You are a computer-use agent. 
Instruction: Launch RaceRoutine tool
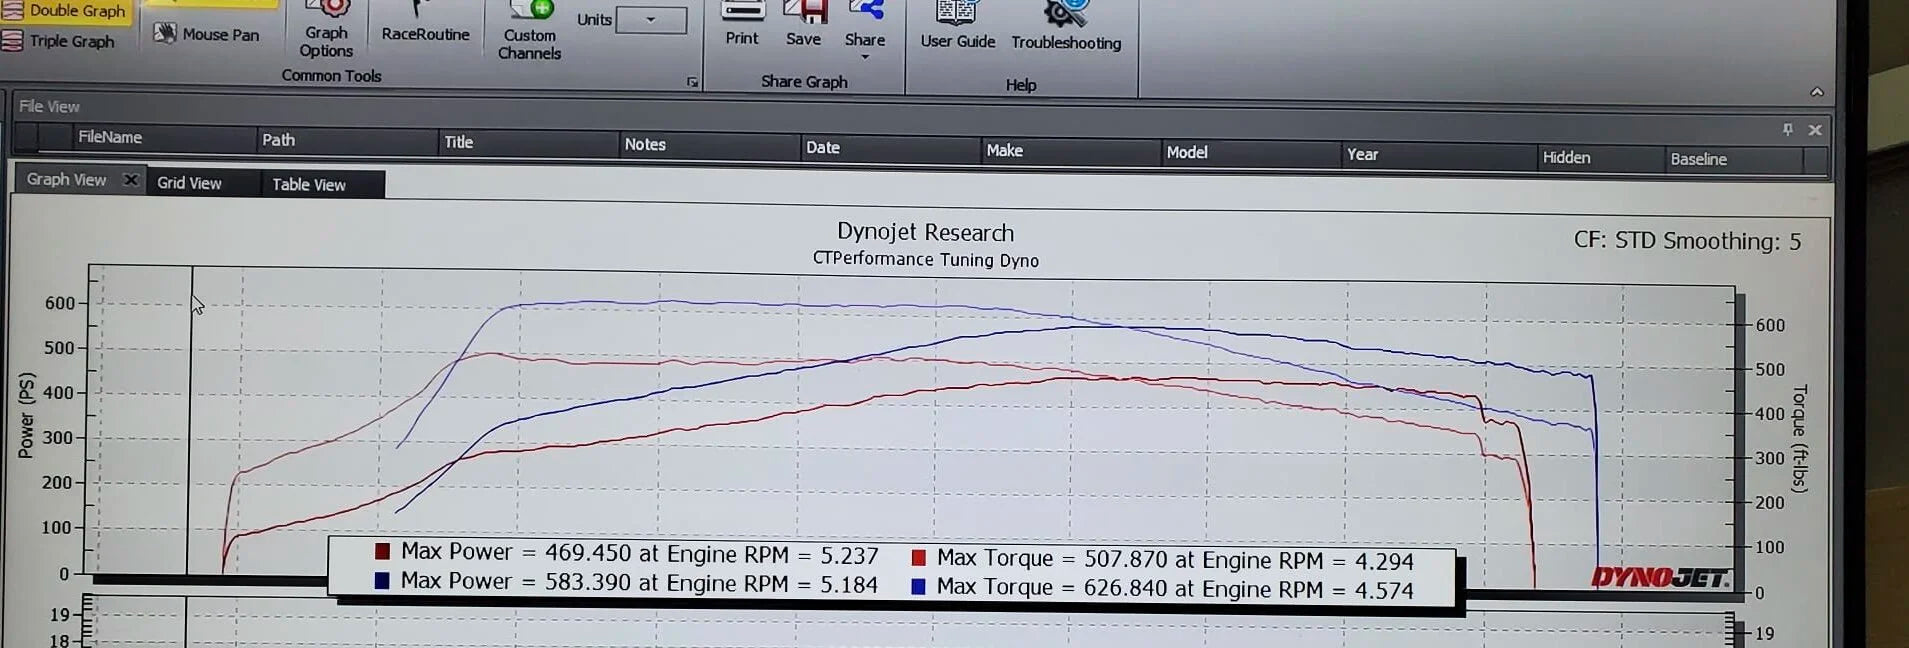425,24
